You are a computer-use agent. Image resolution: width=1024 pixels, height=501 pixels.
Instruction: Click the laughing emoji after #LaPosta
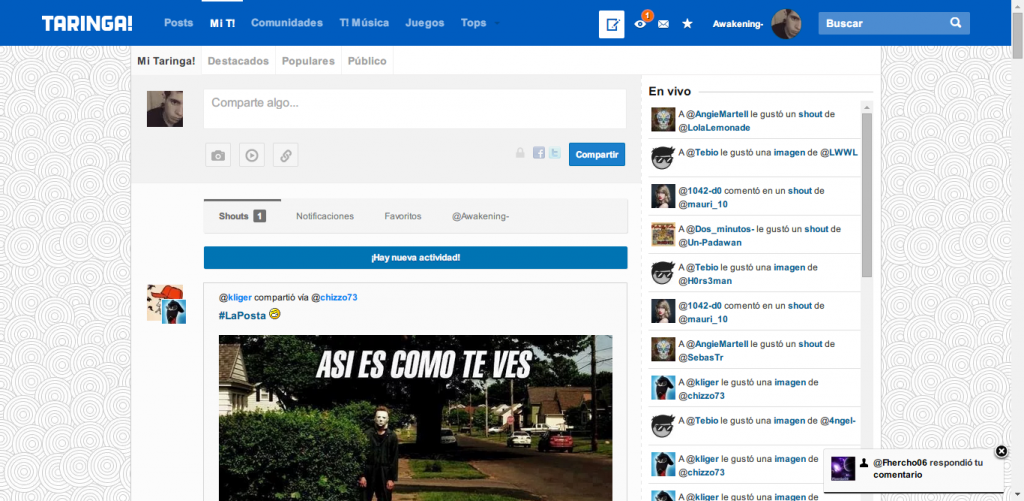click(274, 314)
